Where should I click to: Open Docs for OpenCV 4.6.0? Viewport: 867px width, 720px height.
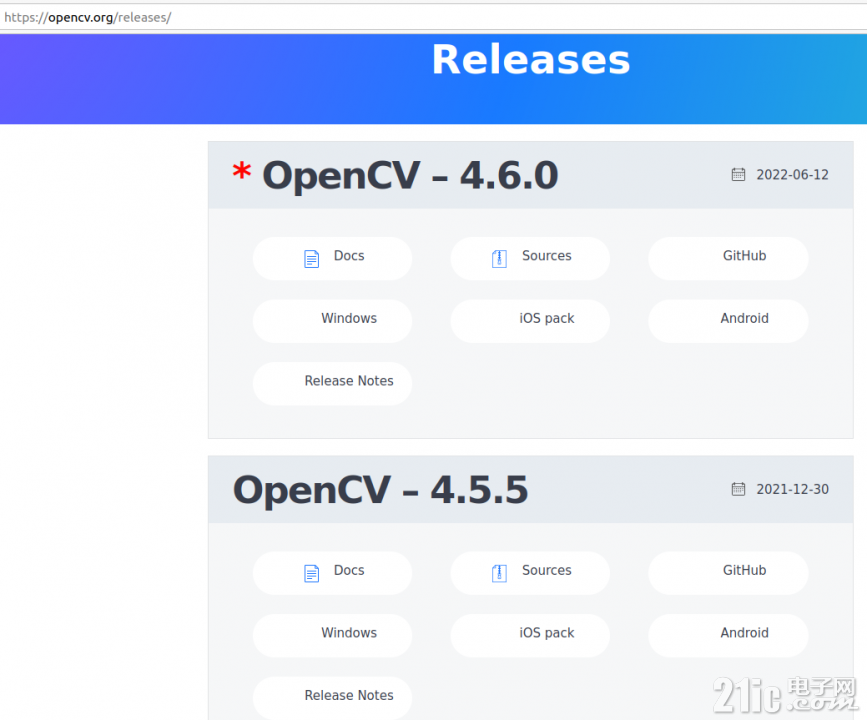[x=332, y=258]
